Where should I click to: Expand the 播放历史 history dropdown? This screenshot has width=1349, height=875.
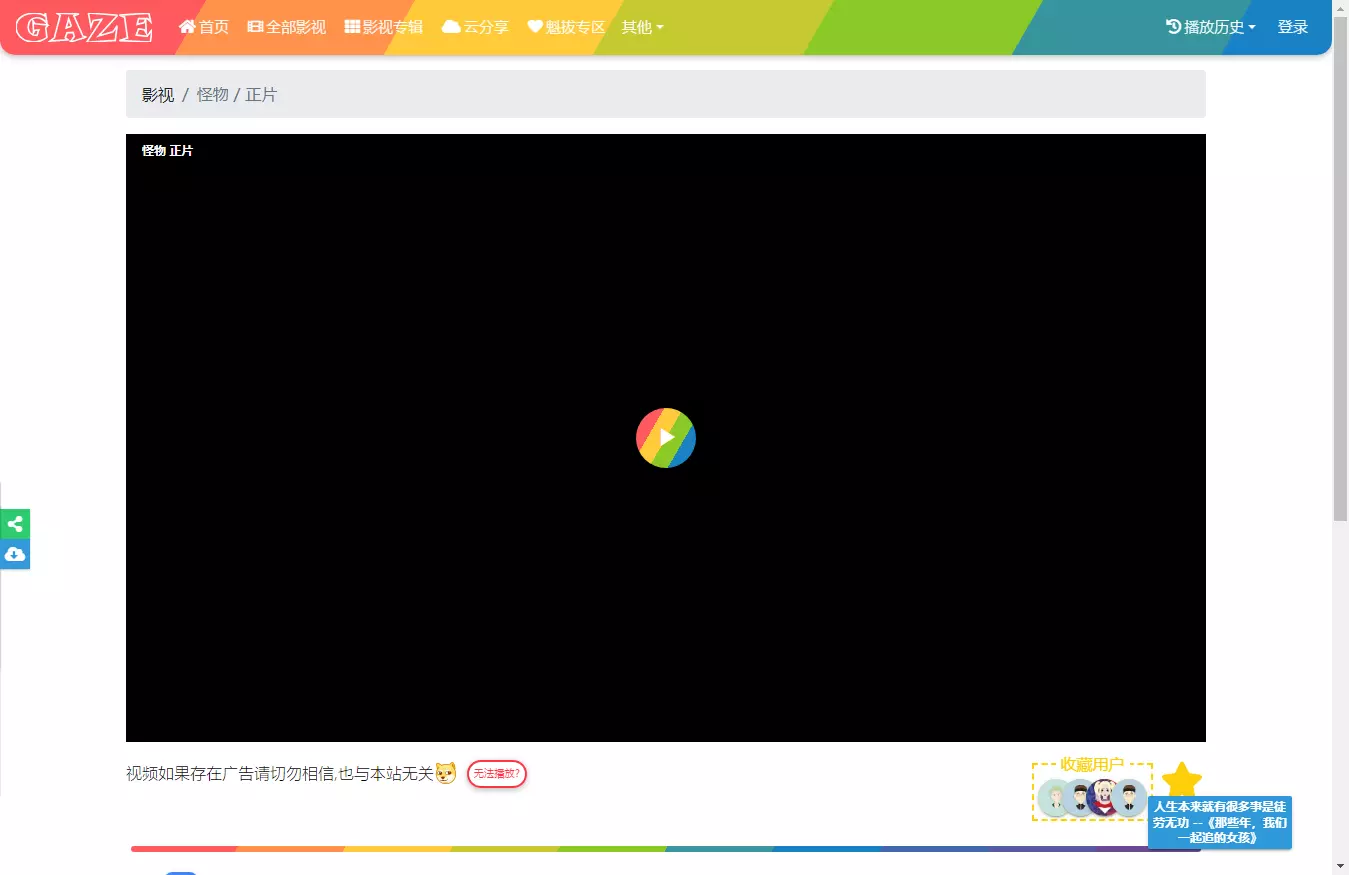pos(1210,27)
